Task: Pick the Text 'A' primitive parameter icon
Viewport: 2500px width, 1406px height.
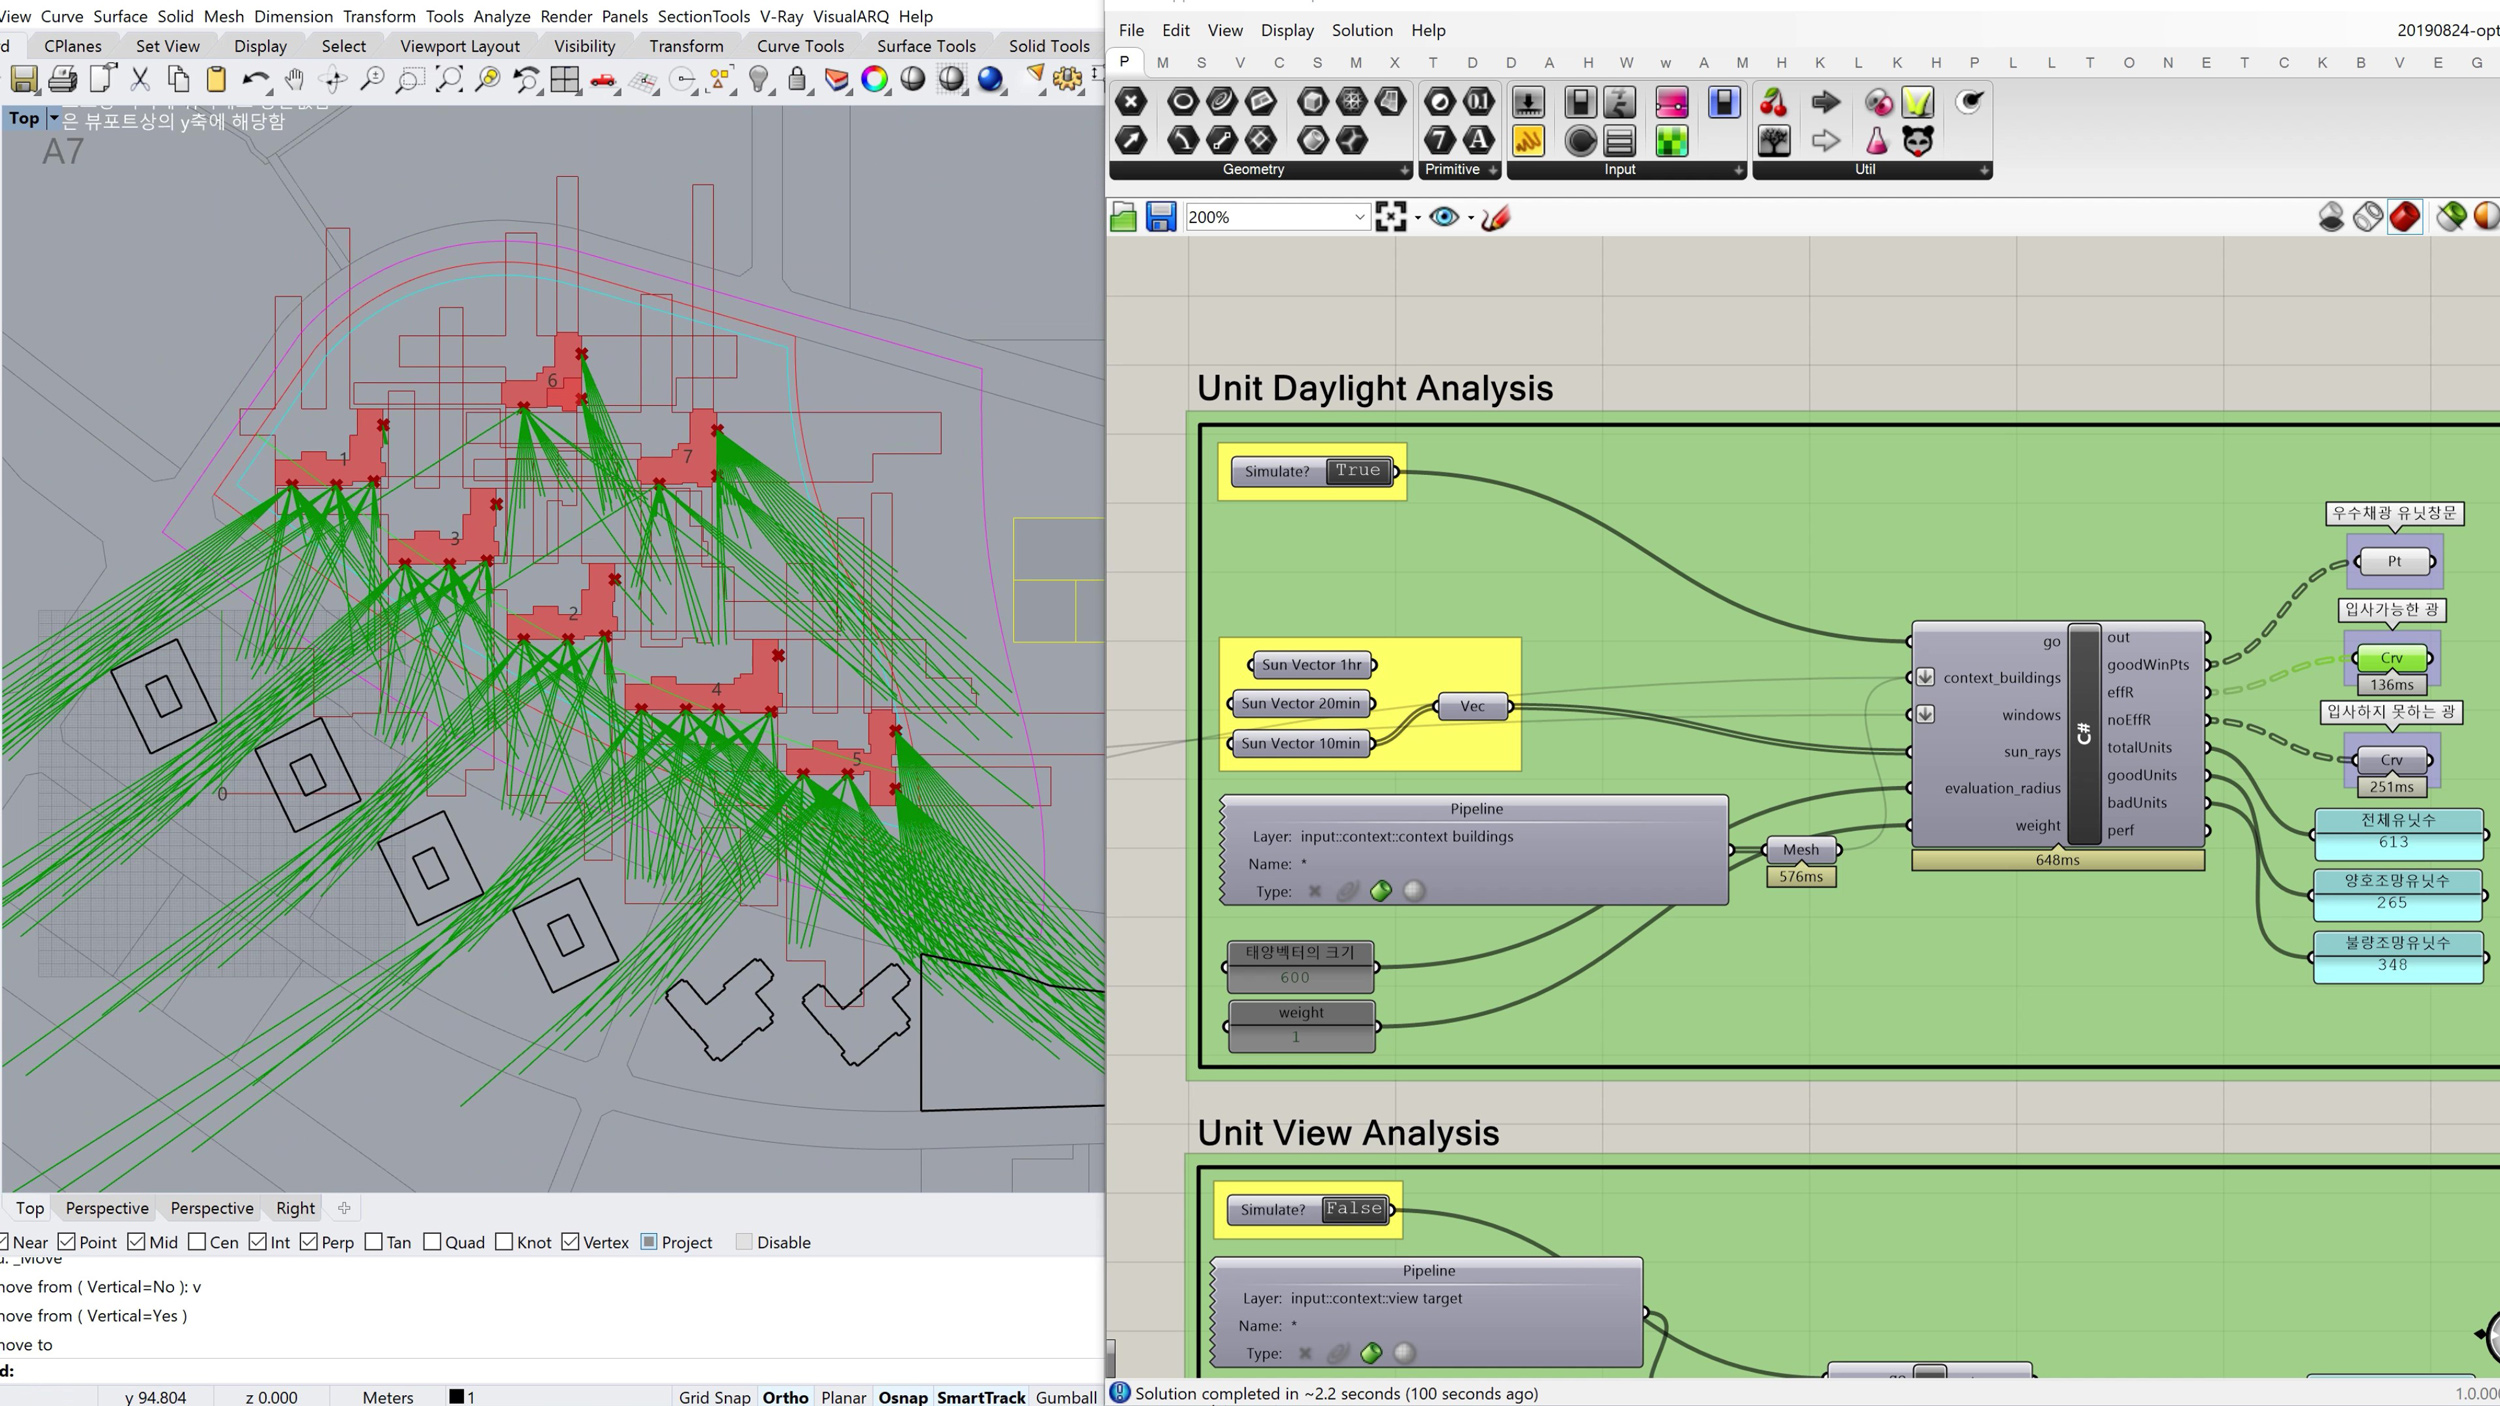Action: pos(1478,140)
